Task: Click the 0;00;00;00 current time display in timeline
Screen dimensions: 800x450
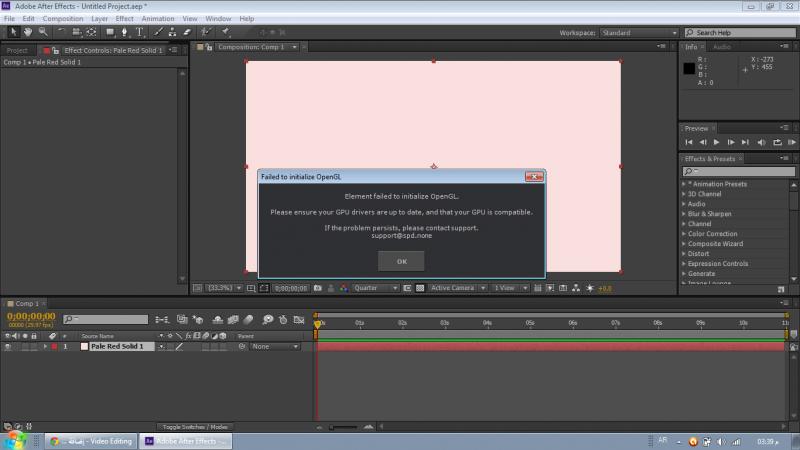Action: [x=31, y=316]
